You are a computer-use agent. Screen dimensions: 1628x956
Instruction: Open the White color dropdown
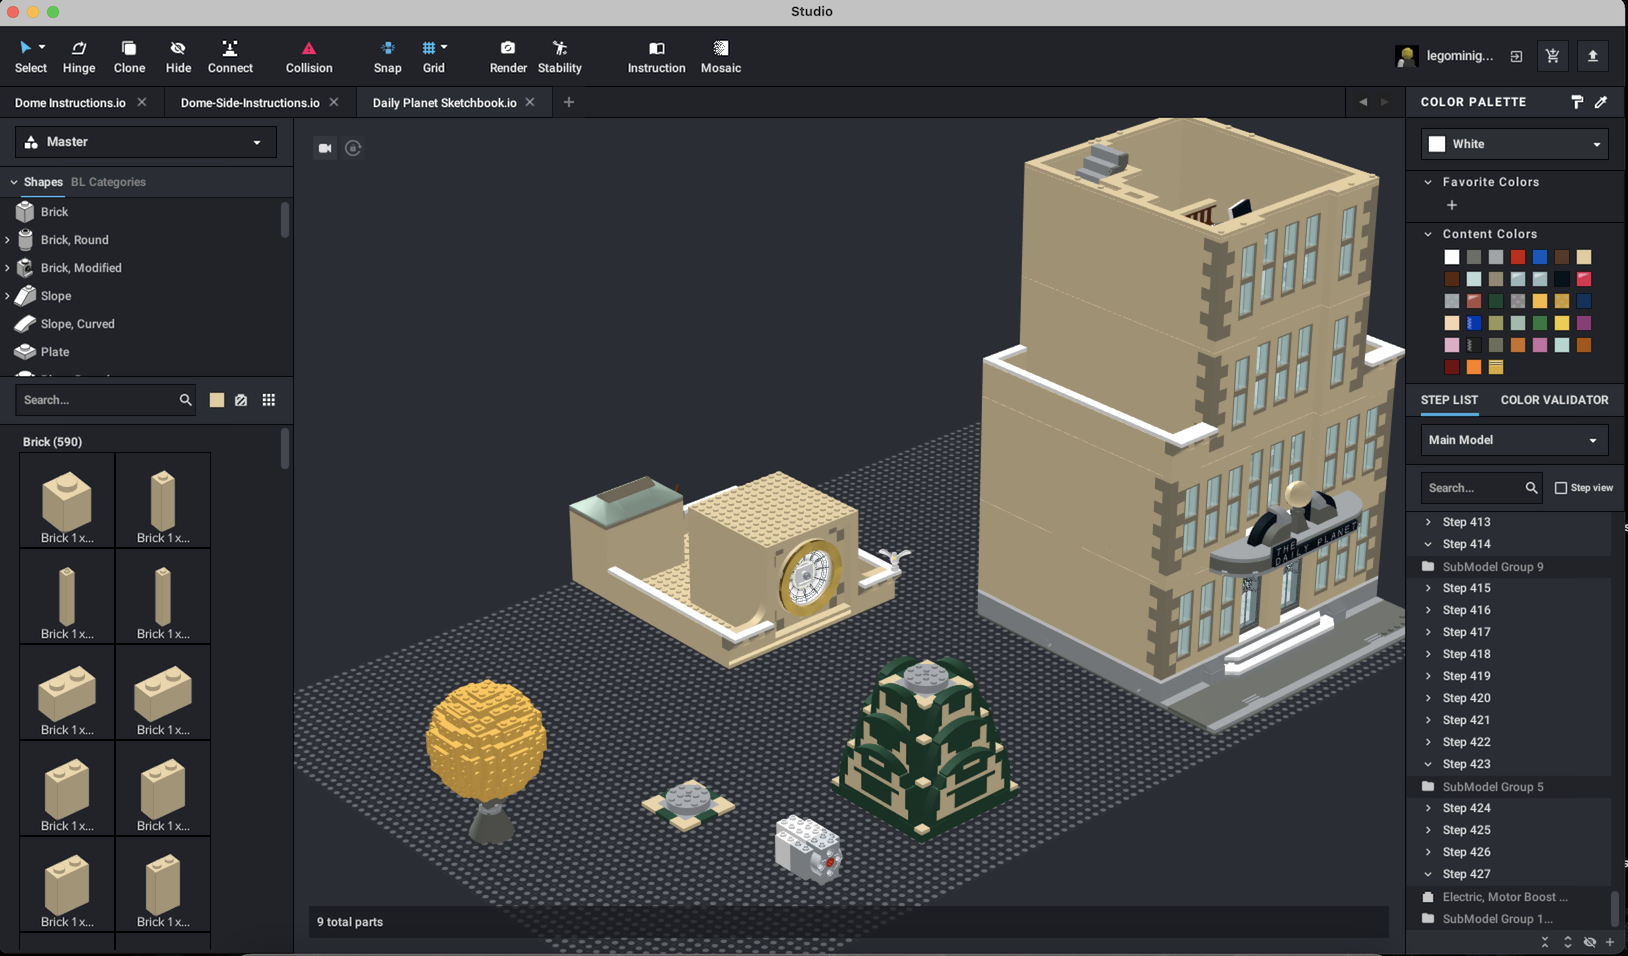(1514, 144)
